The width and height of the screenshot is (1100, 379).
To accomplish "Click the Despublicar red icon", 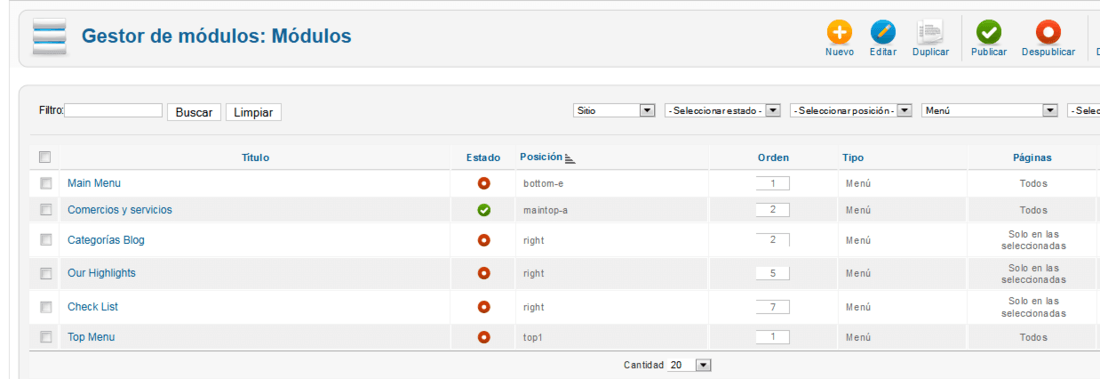I will pos(1048,32).
